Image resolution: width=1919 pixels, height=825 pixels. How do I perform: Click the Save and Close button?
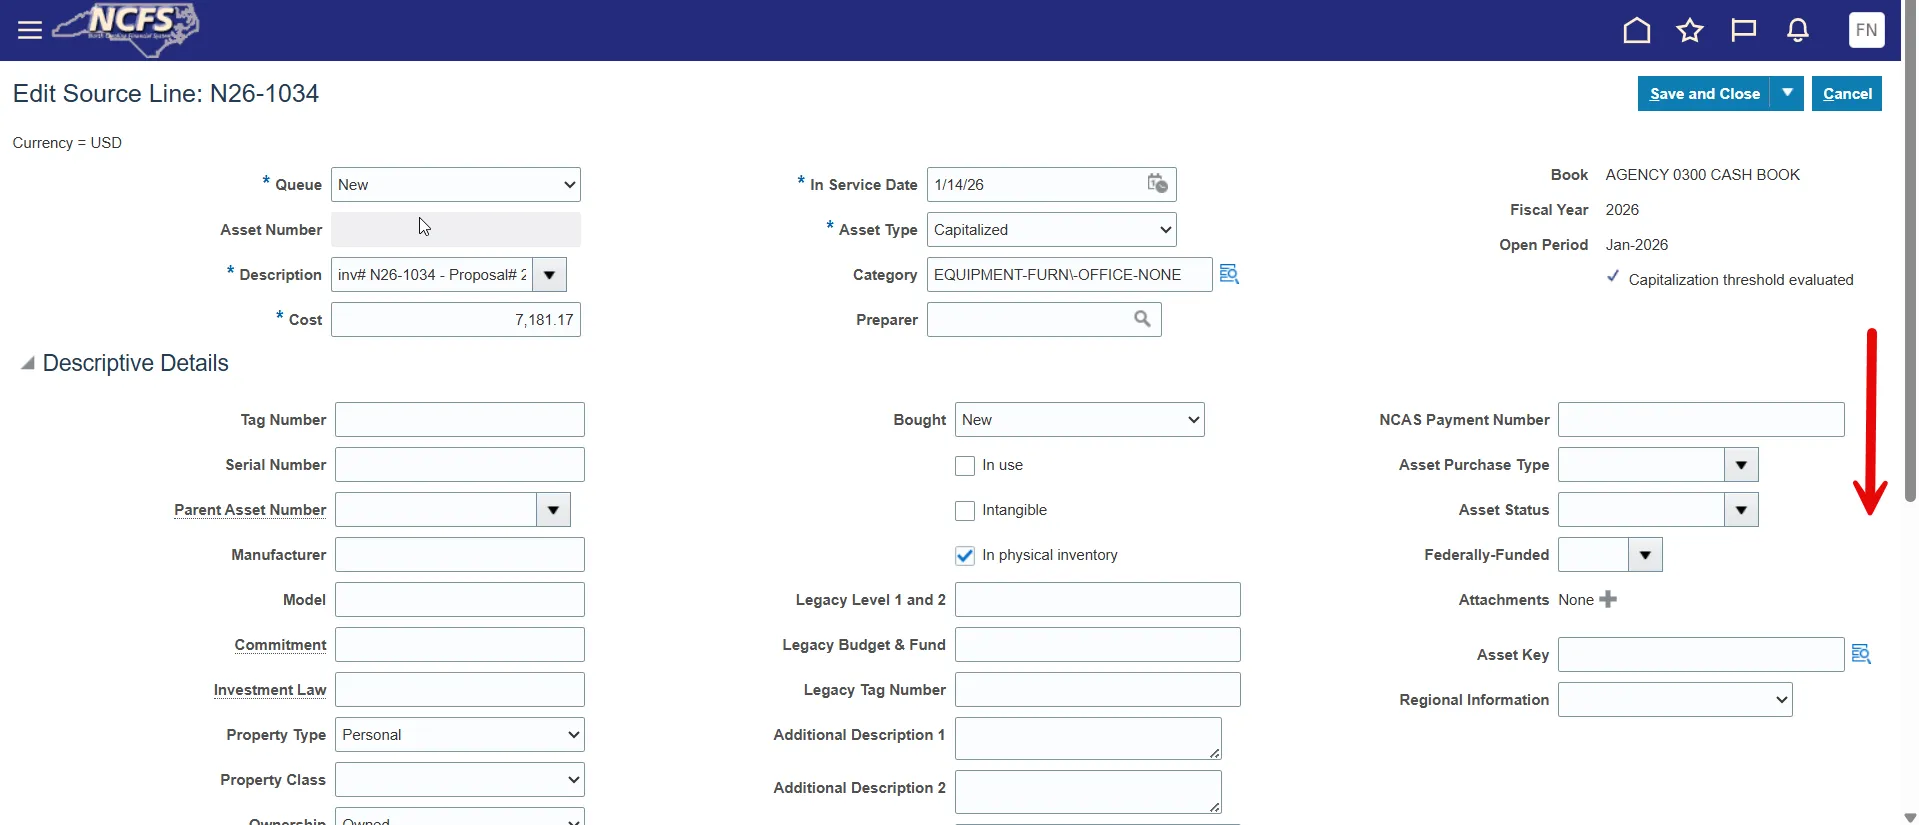(x=1704, y=93)
